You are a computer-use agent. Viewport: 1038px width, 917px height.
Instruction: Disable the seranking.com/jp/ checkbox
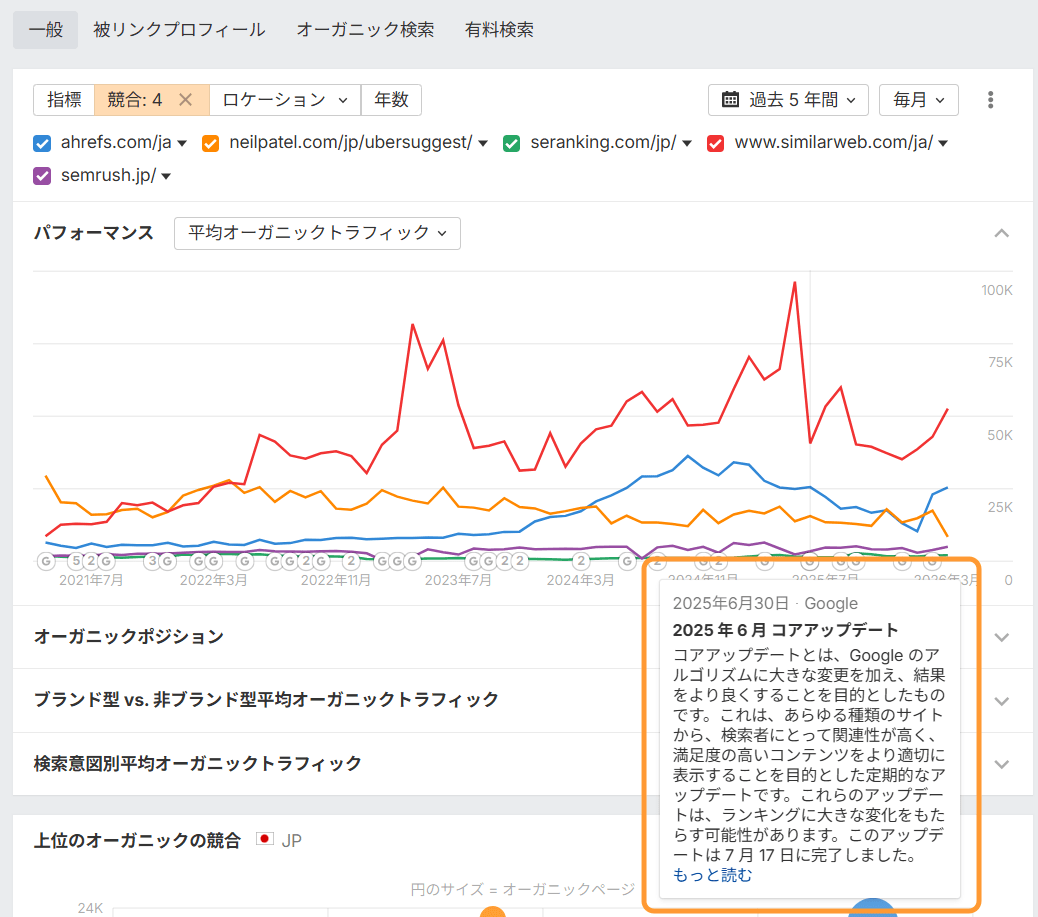(x=512, y=143)
